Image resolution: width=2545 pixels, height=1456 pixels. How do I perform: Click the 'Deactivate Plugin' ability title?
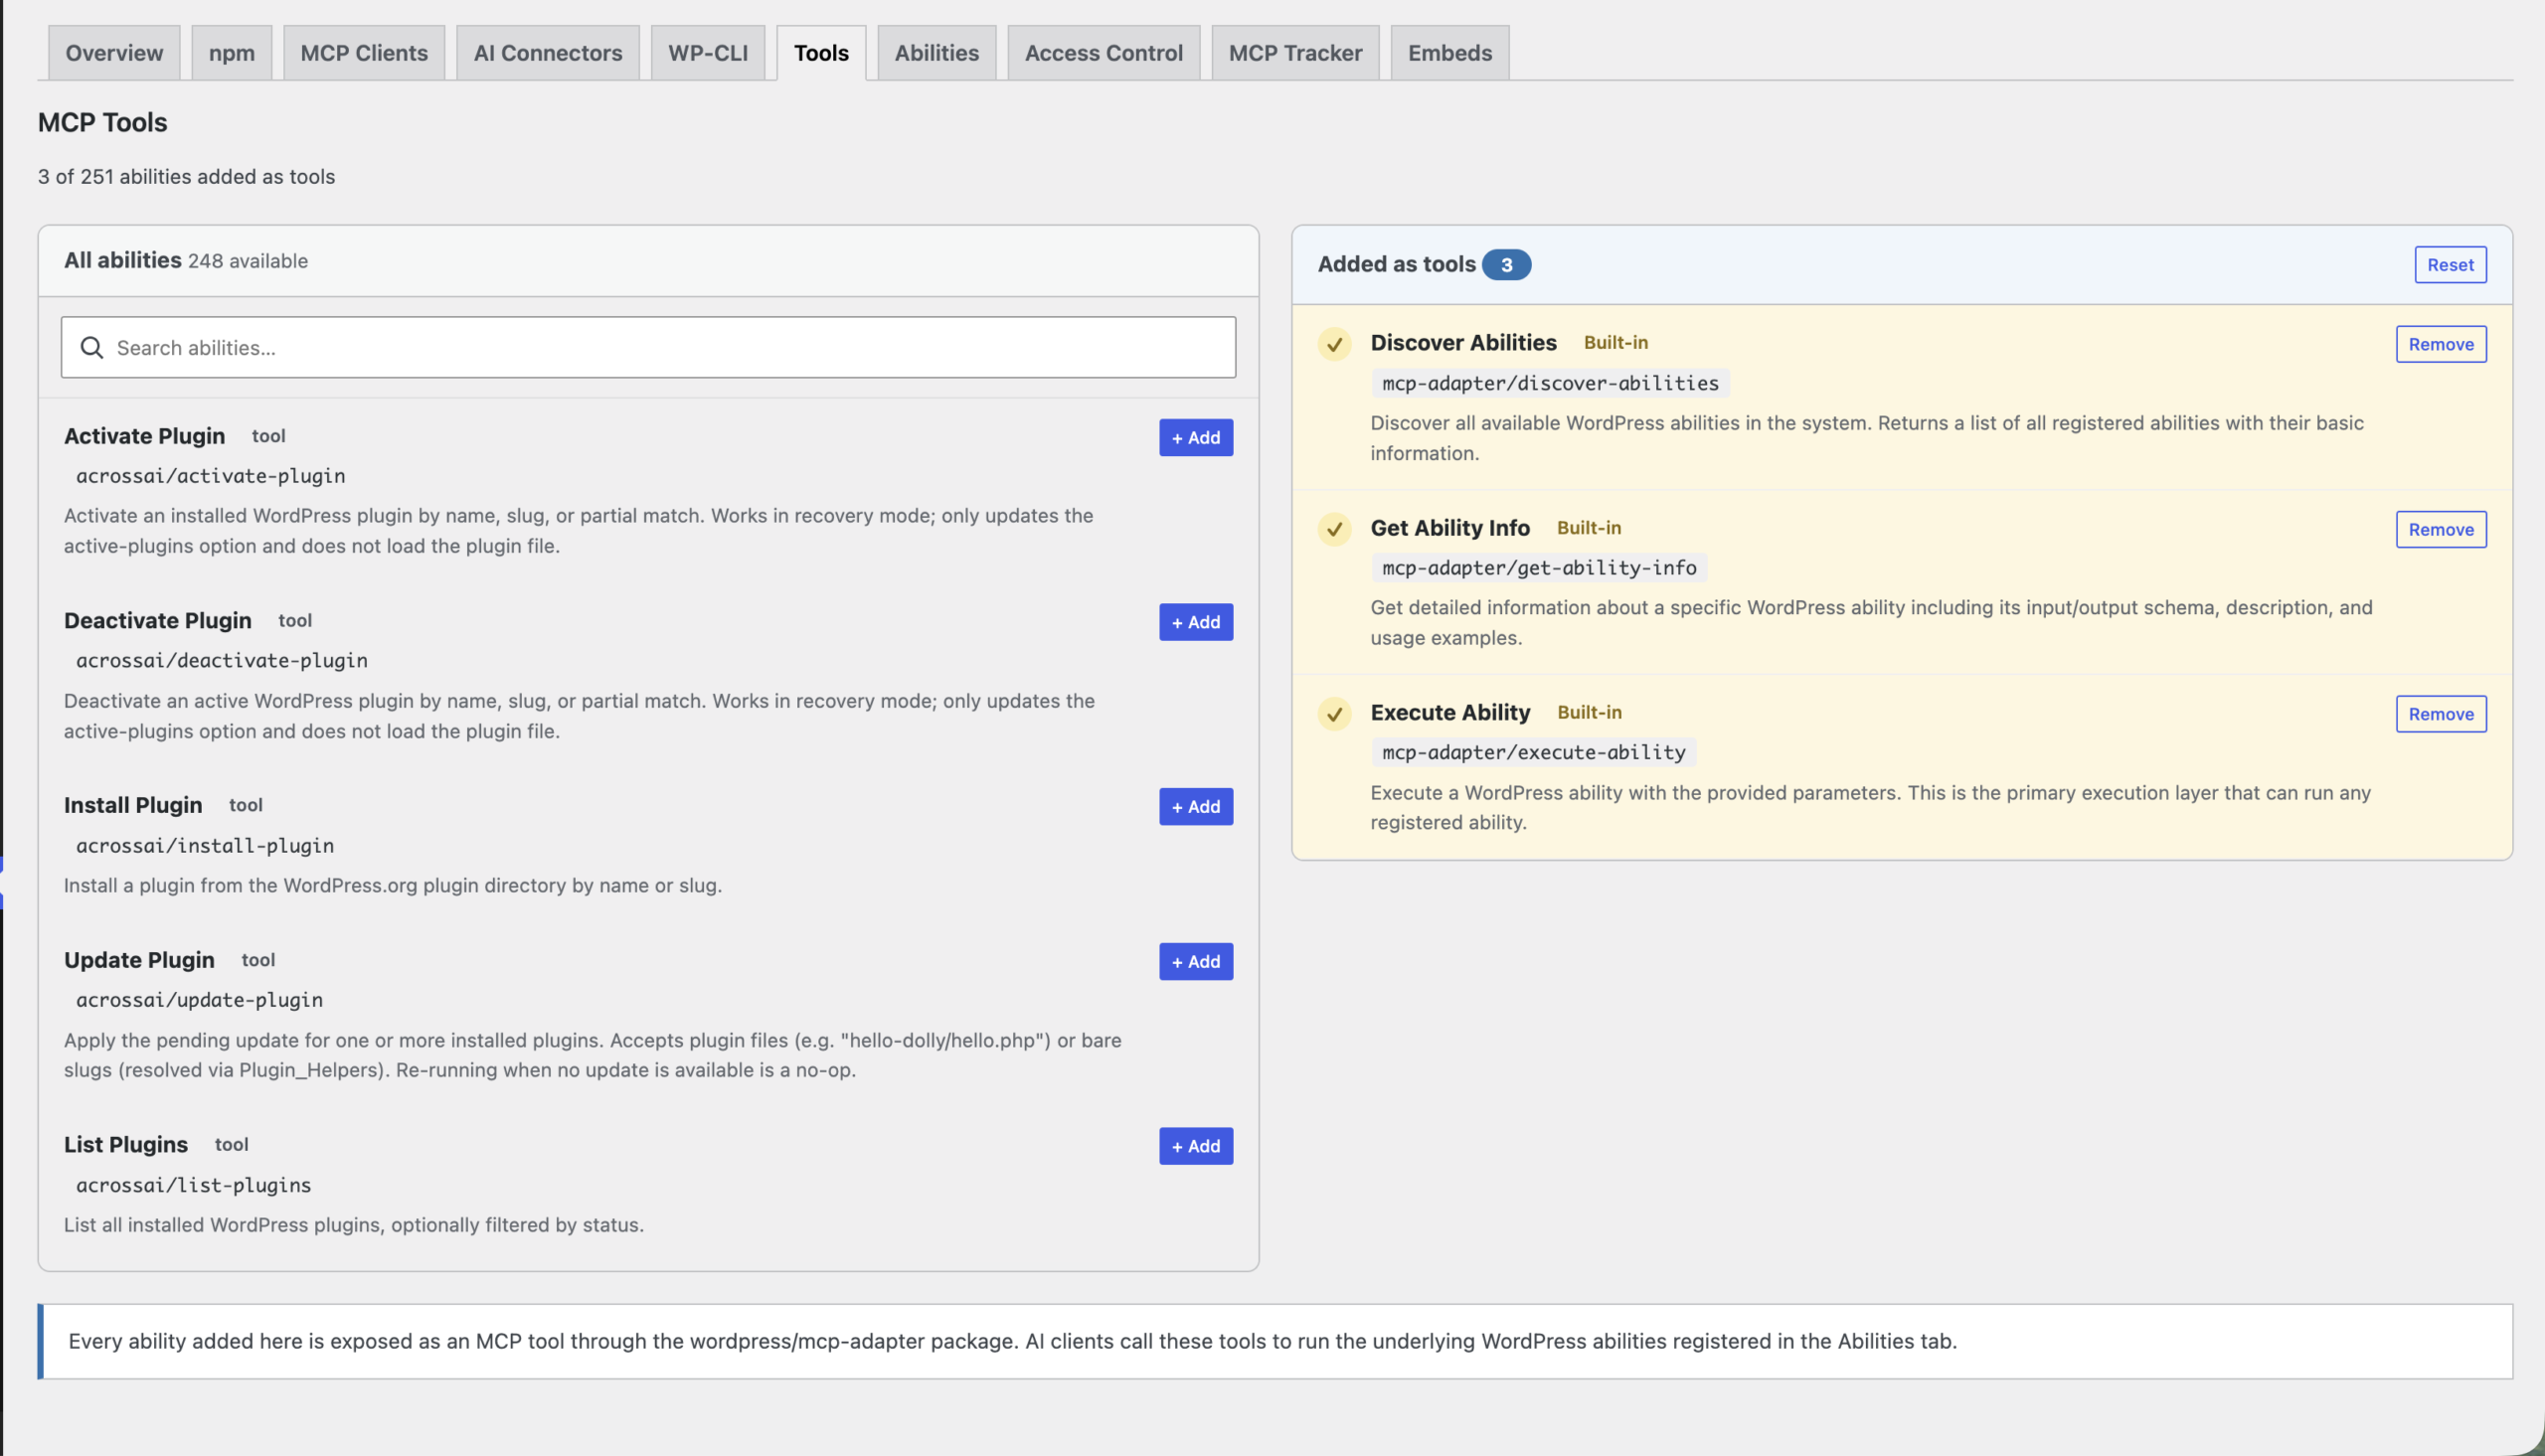click(x=157, y=620)
